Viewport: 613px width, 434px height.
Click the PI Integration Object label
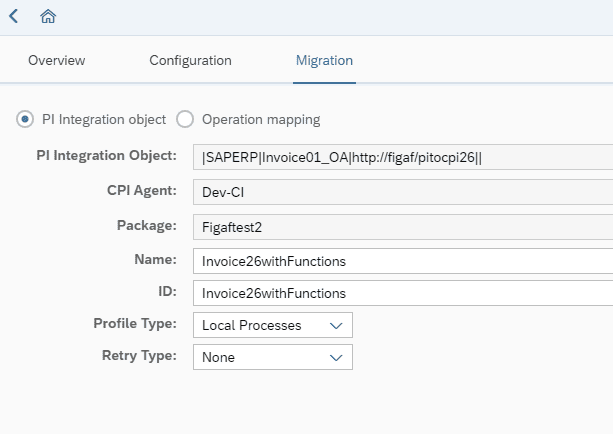[106, 156]
